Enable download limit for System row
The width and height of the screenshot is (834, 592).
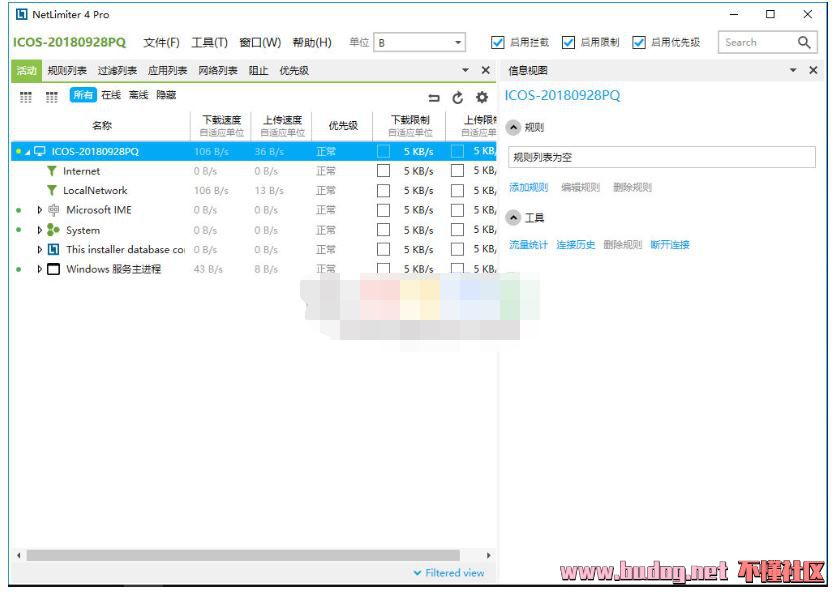coord(383,230)
